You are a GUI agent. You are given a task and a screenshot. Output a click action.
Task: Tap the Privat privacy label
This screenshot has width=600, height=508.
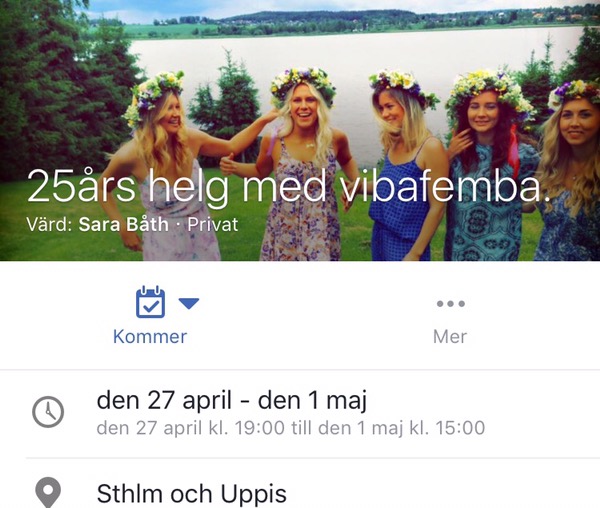pyautogui.click(x=213, y=225)
